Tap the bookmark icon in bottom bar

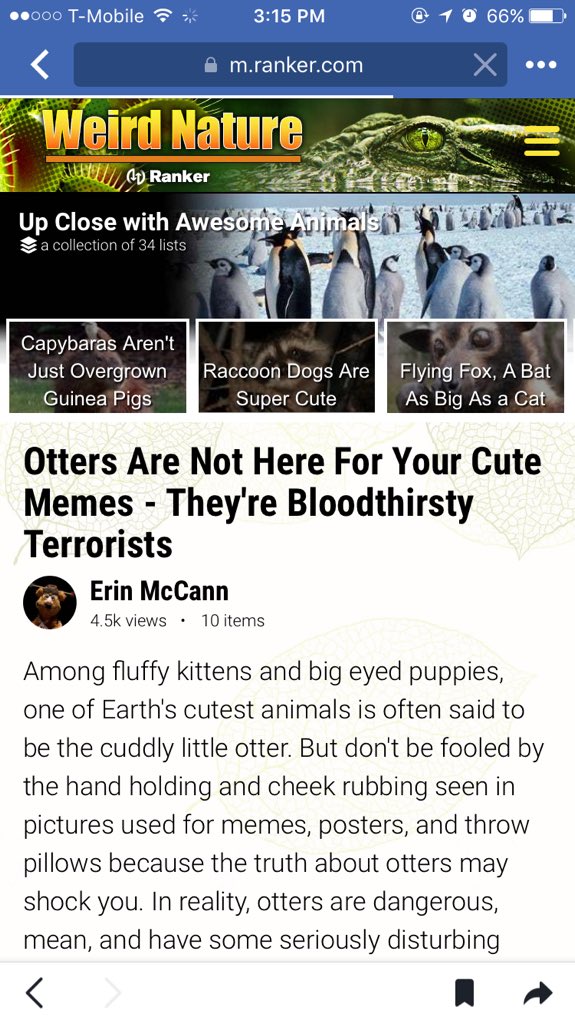(x=465, y=993)
